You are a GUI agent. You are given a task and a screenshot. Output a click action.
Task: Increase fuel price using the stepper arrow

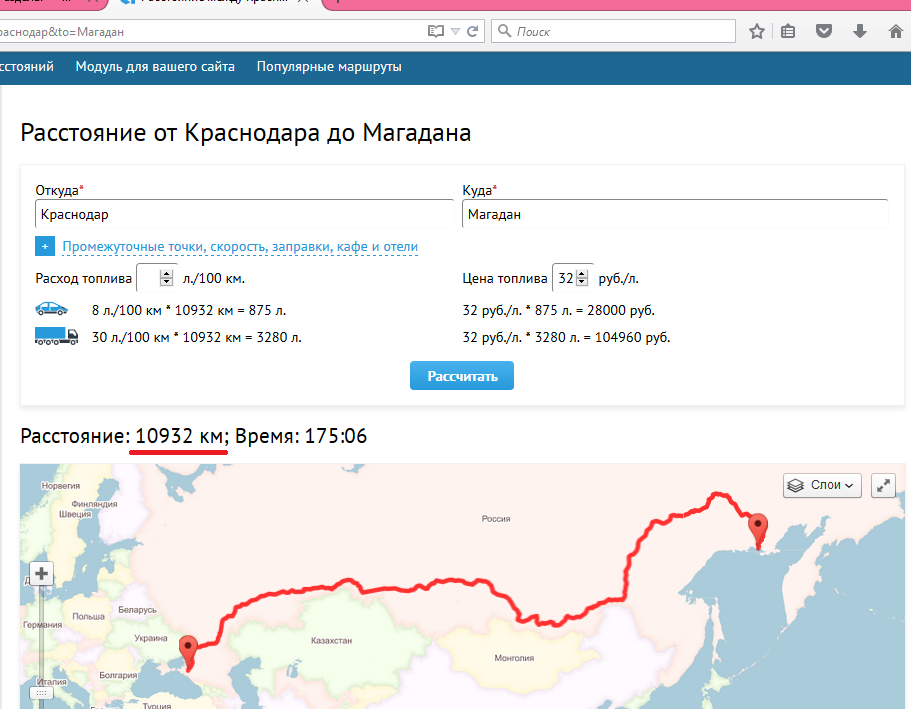(x=580, y=274)
